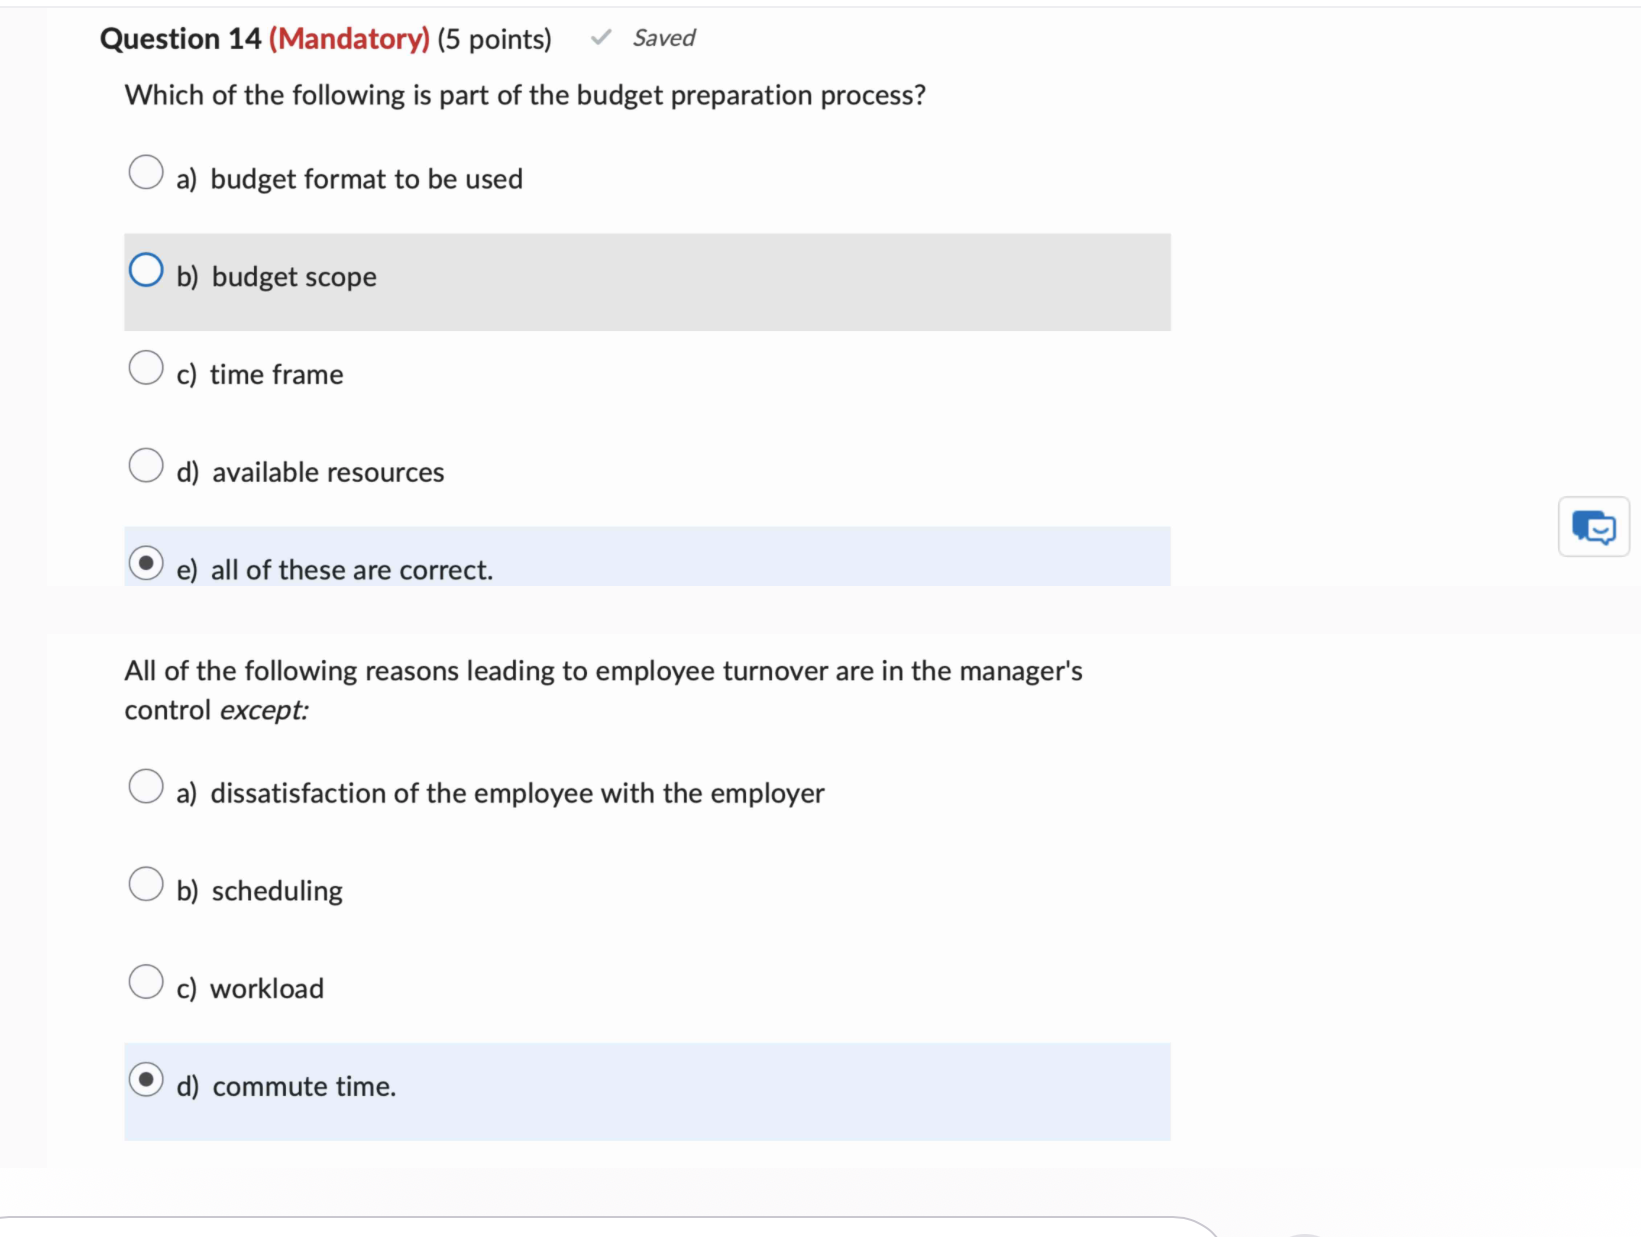Pick 'commute time' as the answer
This screenshot has height=1237, width=1641.
147,1080
